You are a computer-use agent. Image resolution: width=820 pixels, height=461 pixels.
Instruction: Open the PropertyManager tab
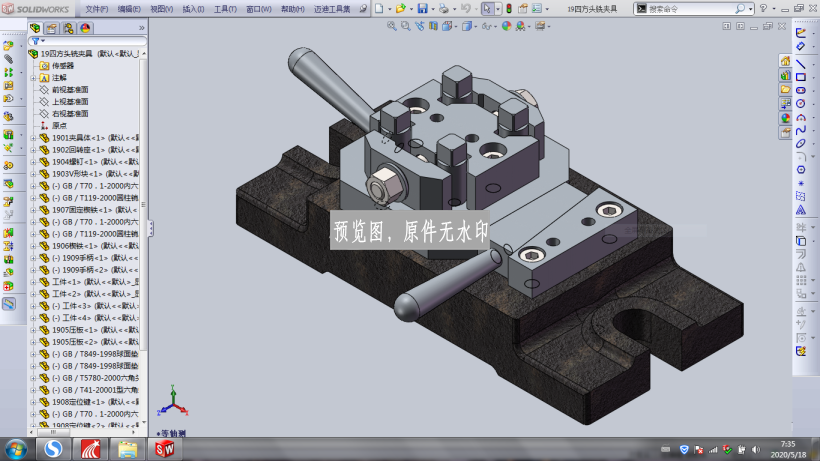click(x=52, y=28)
